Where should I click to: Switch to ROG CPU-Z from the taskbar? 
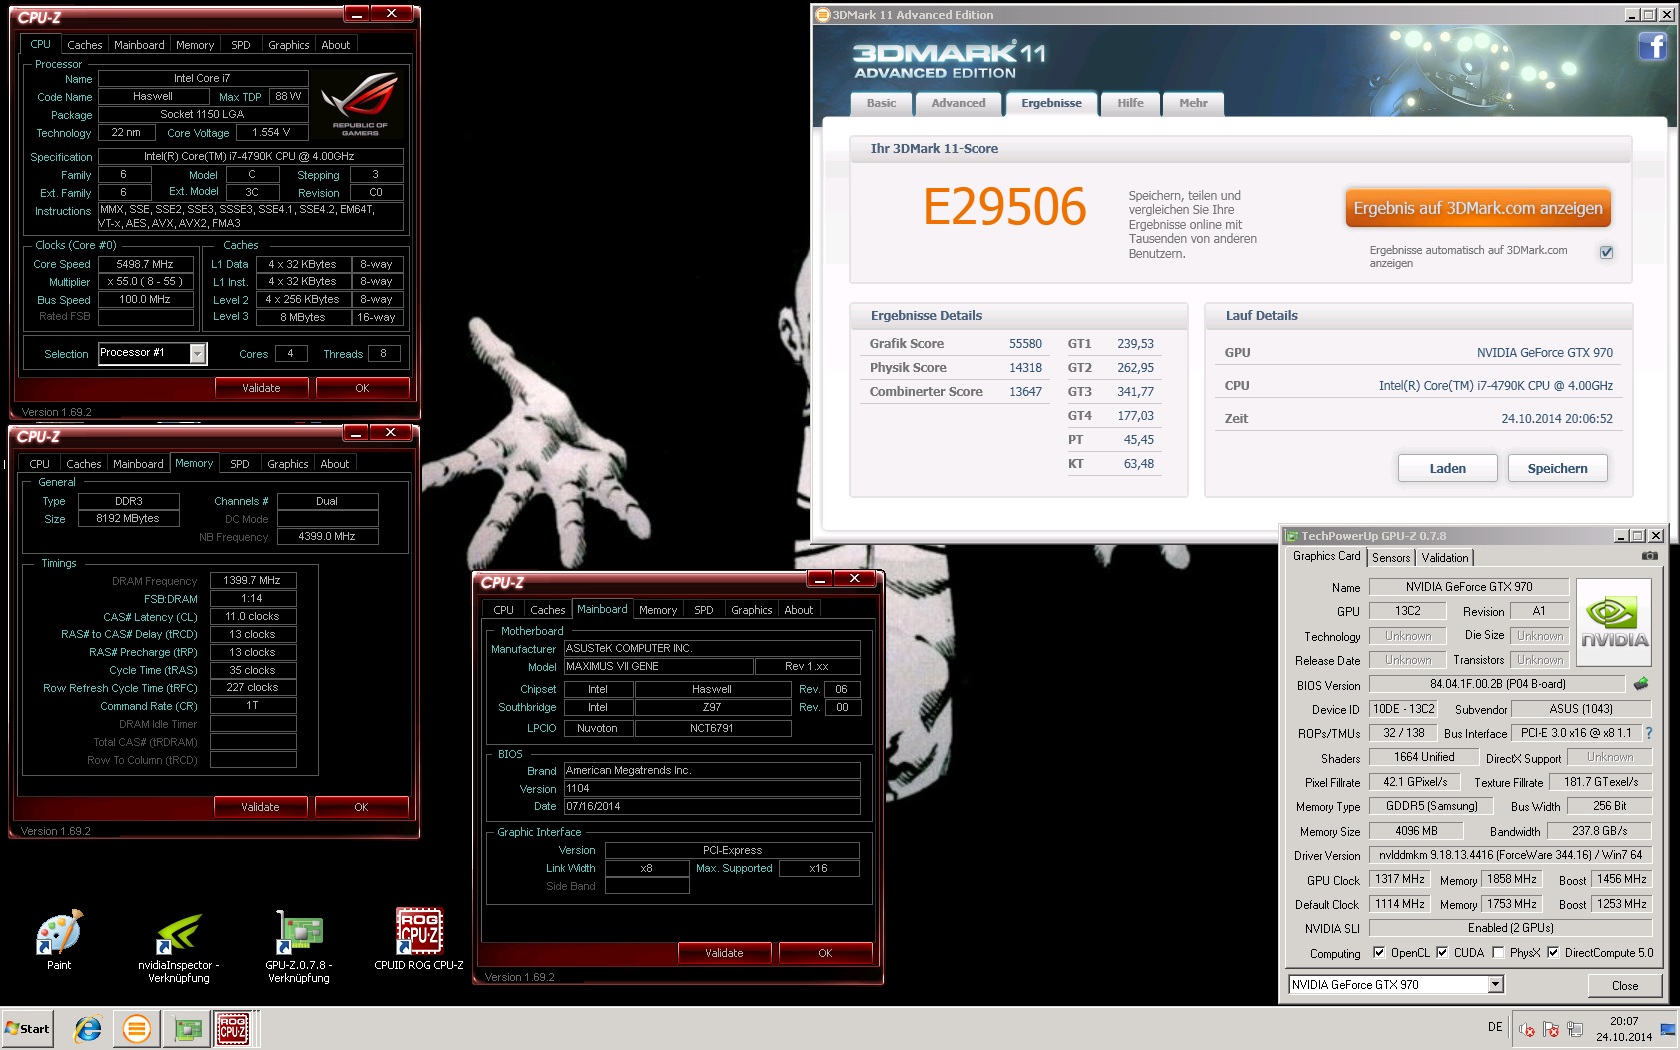click(234, 1028)
